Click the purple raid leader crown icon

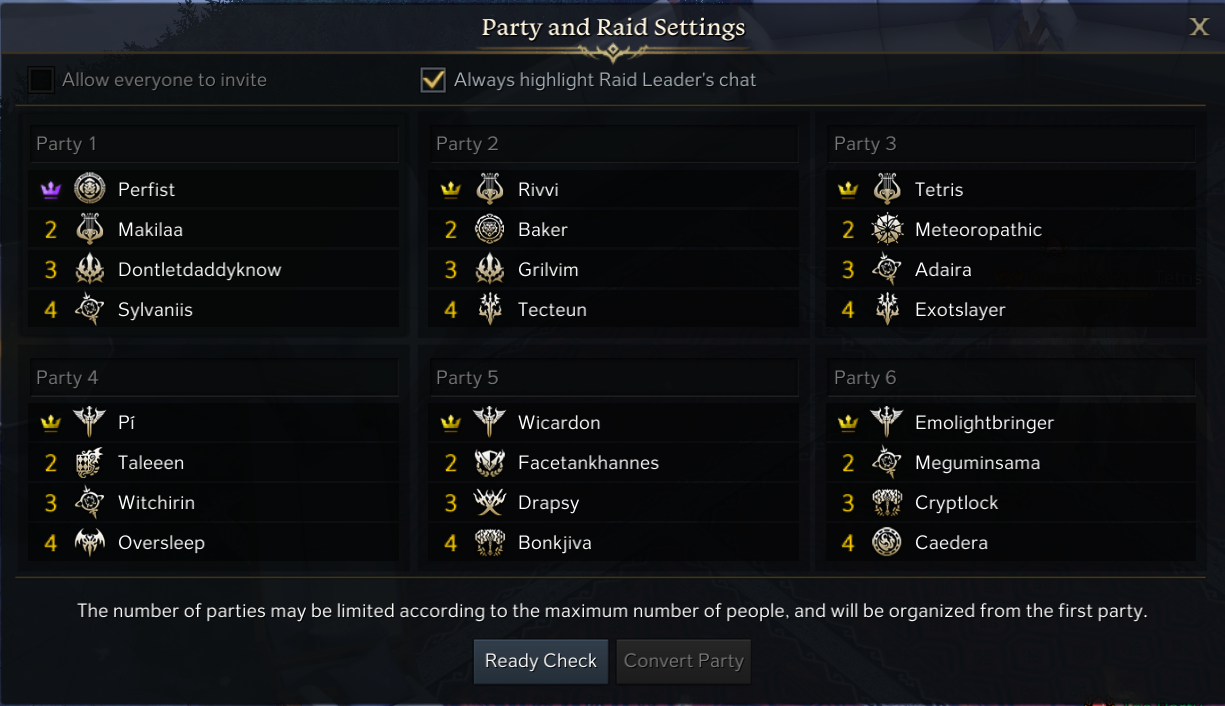tap(51, 190)
